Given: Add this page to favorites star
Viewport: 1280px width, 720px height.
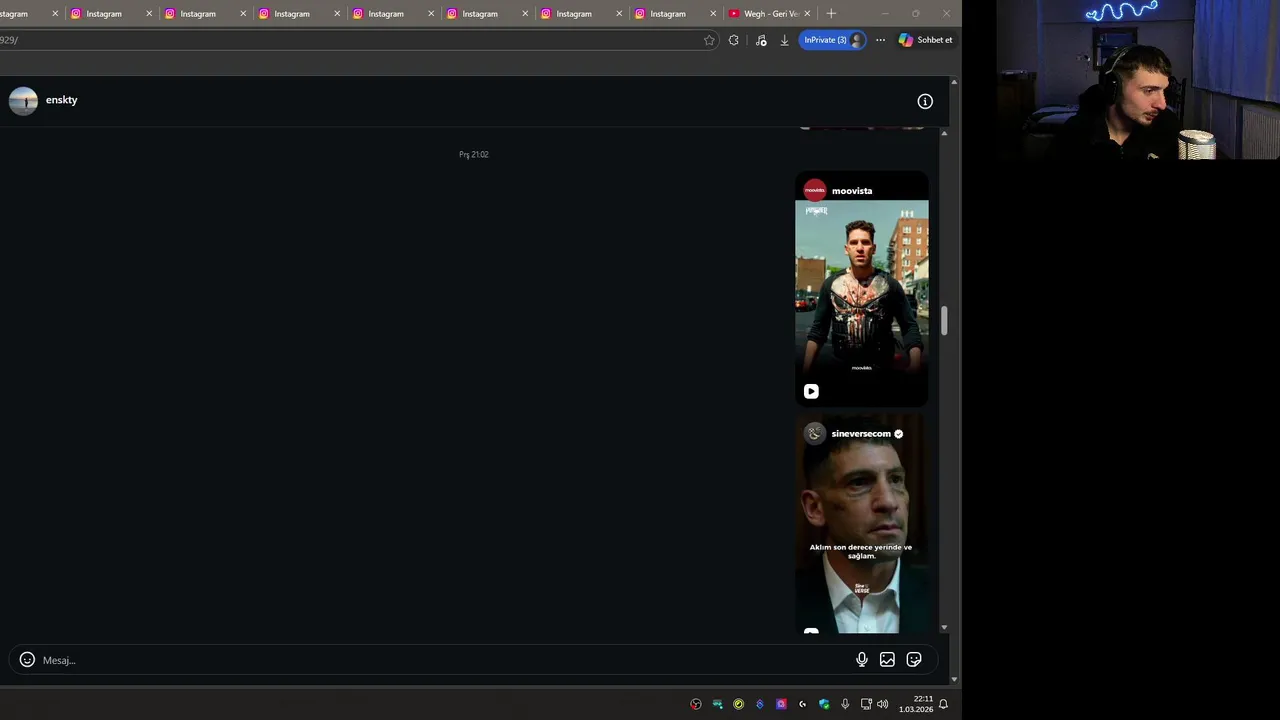Looking at the screenshot, I should [x=709, y=40].
